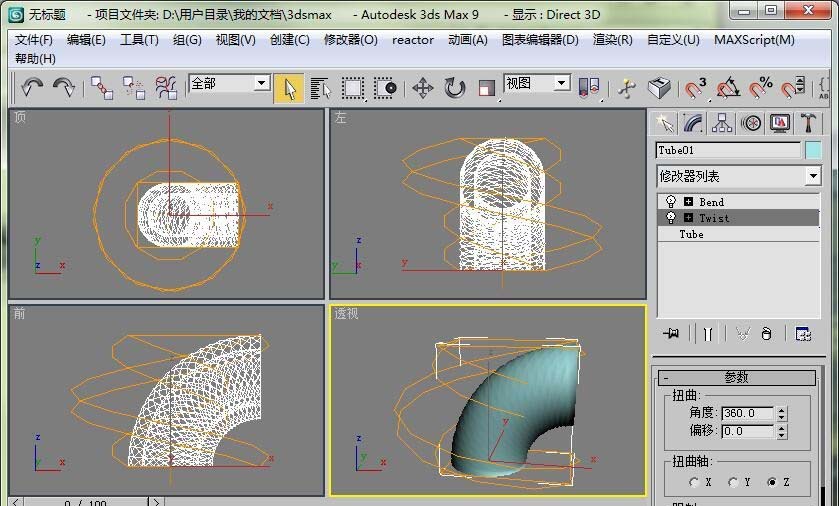The width and height of the screenshot is (839, 506).
Task: Select the Select and Link tool
Action: (102, 88)
